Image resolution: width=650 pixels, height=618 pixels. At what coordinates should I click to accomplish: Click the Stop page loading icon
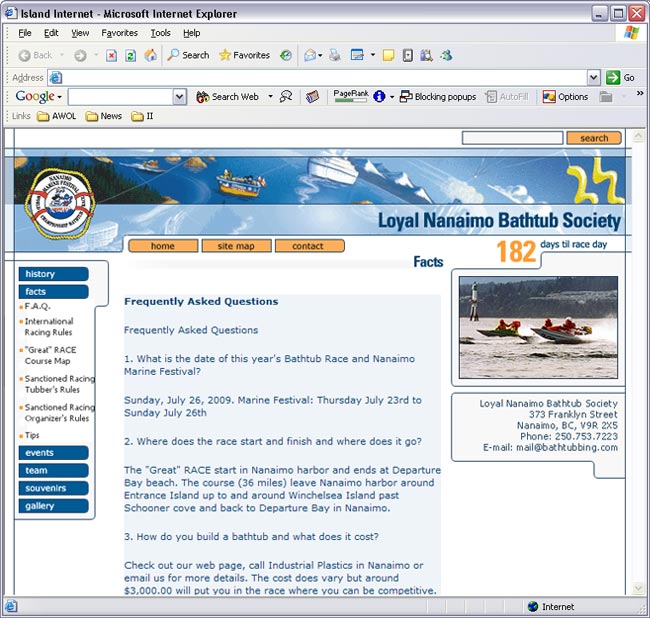point(111,55)
